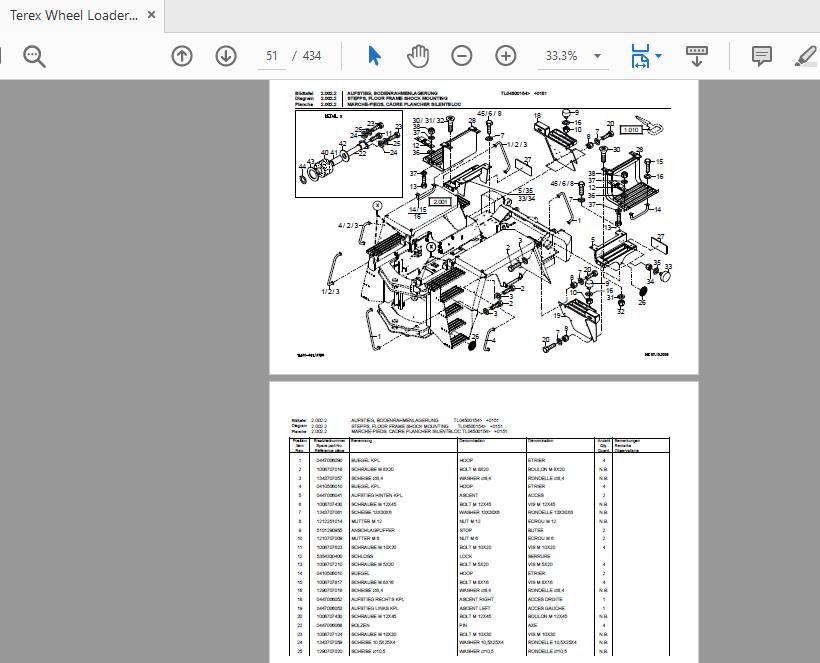Select the highlighter pen annotation icon
This screenshot has width=820, height=663.
tap(804, 56)
